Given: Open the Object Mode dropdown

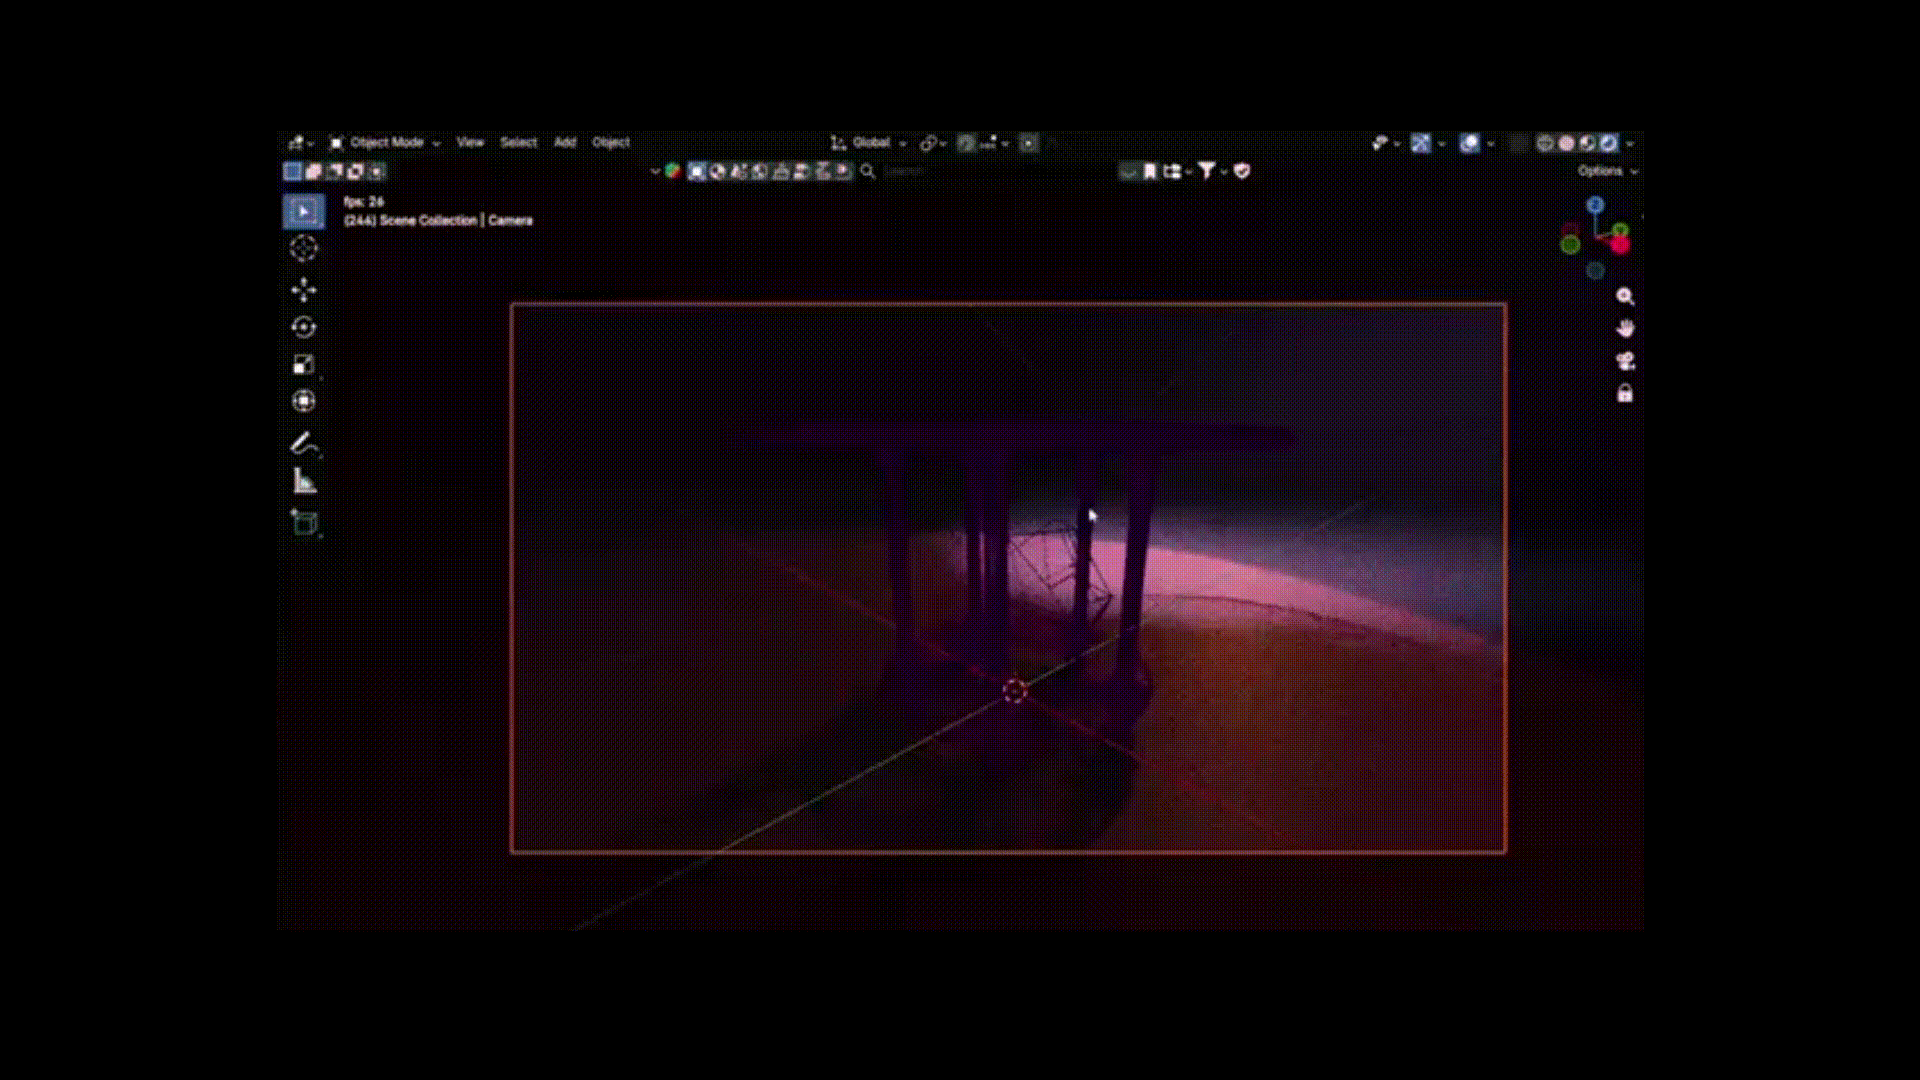Looking at the screenshot, I should [386, 143].
